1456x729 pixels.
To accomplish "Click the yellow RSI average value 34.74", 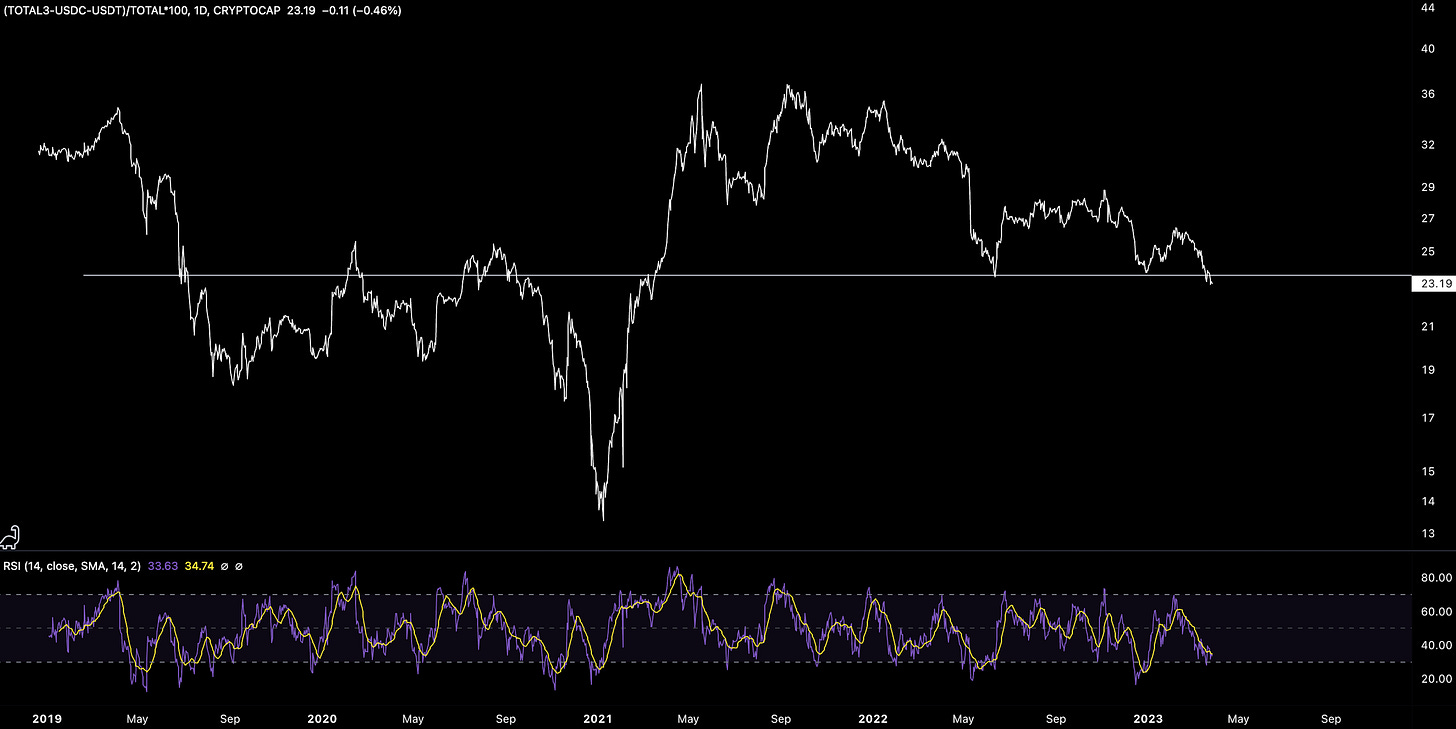I will tap(200, 566).
